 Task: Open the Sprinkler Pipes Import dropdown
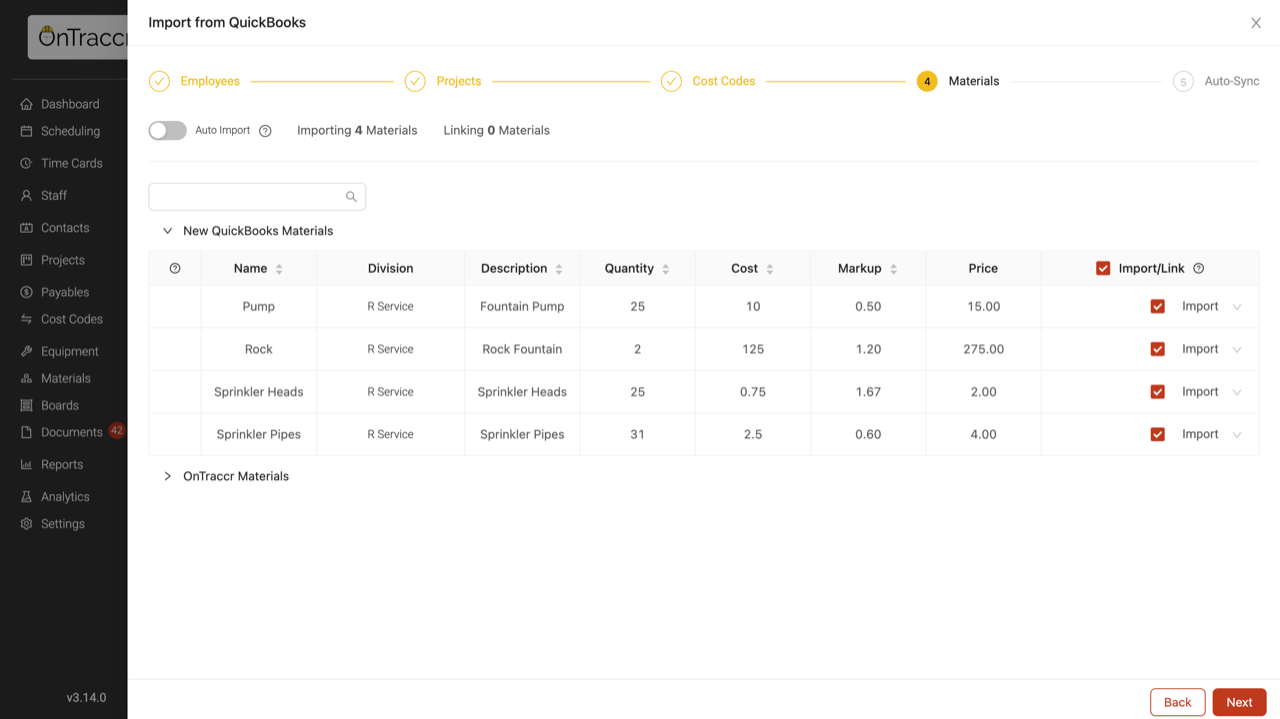[1211, 434]
